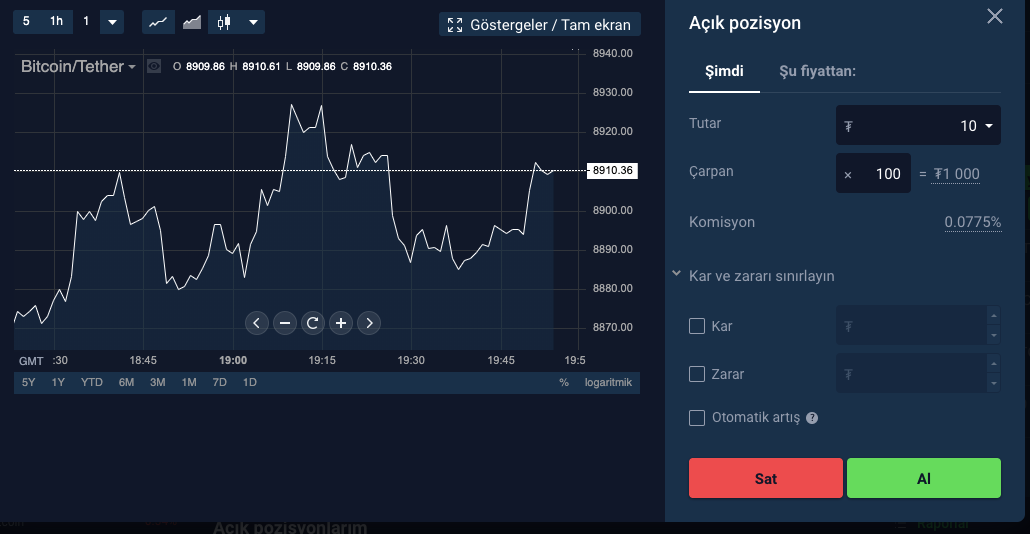1030x534 pixels.
Task: Toggle eye icon next to Bitcoin/Tether
Action: pyautogui.click(x=154, y=67)
